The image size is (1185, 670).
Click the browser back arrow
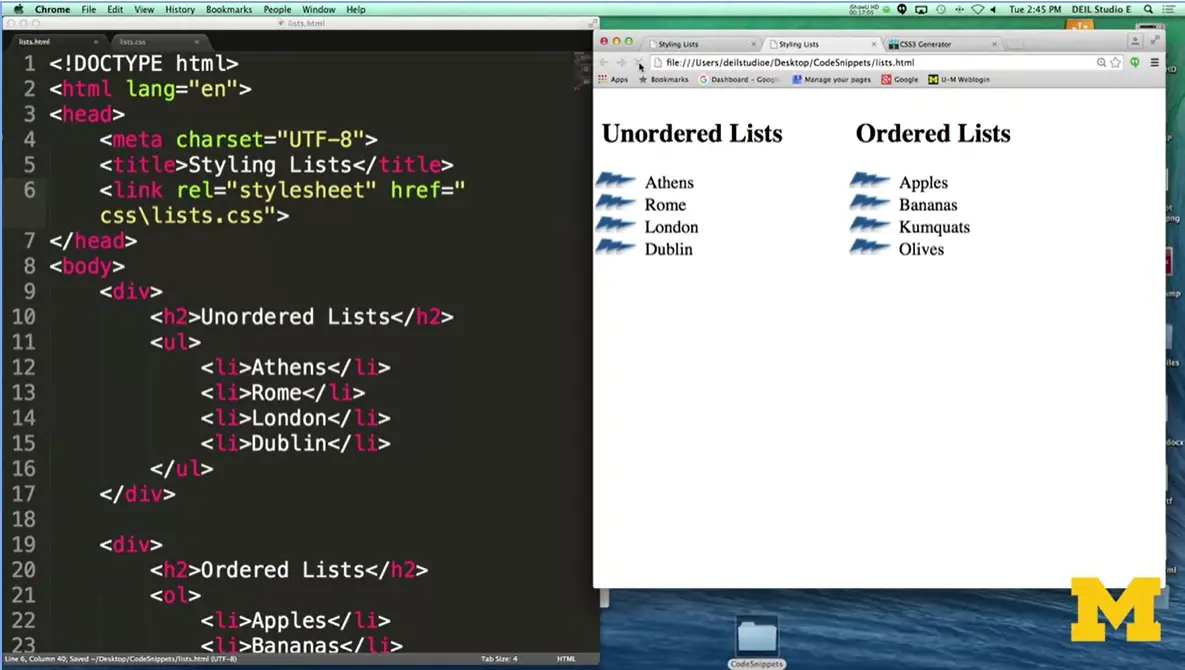coord(603,63)
